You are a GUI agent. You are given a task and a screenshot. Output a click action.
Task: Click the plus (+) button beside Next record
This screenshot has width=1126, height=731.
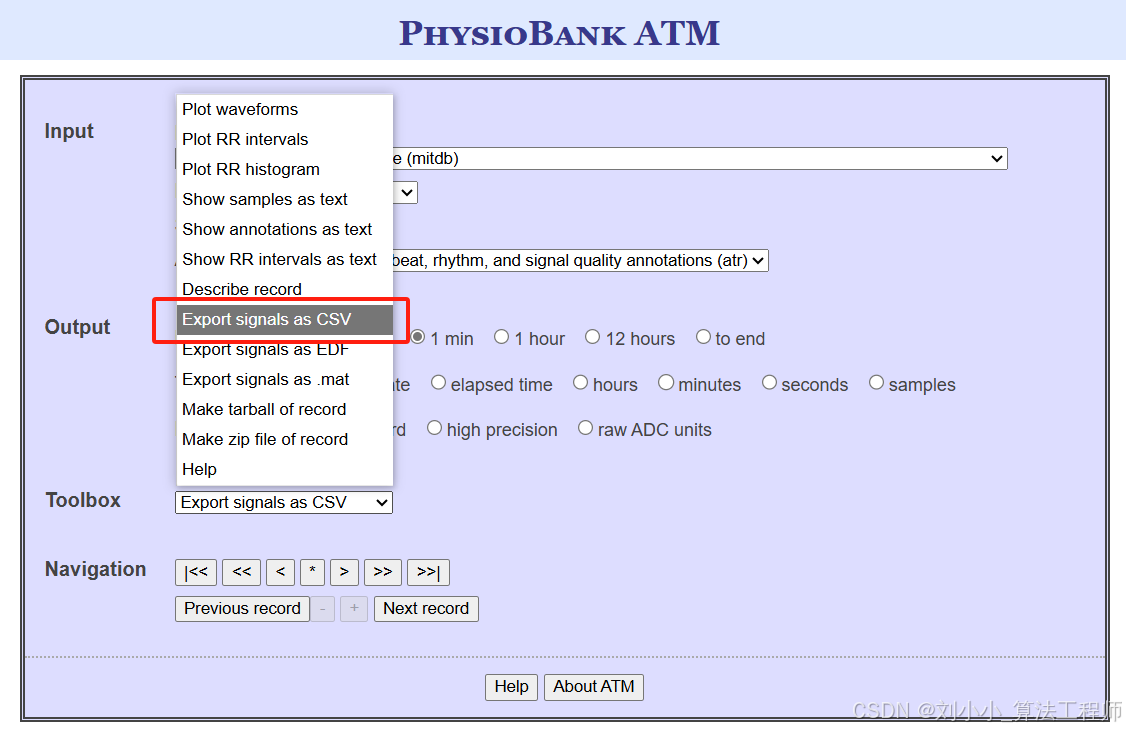point(354,609)
